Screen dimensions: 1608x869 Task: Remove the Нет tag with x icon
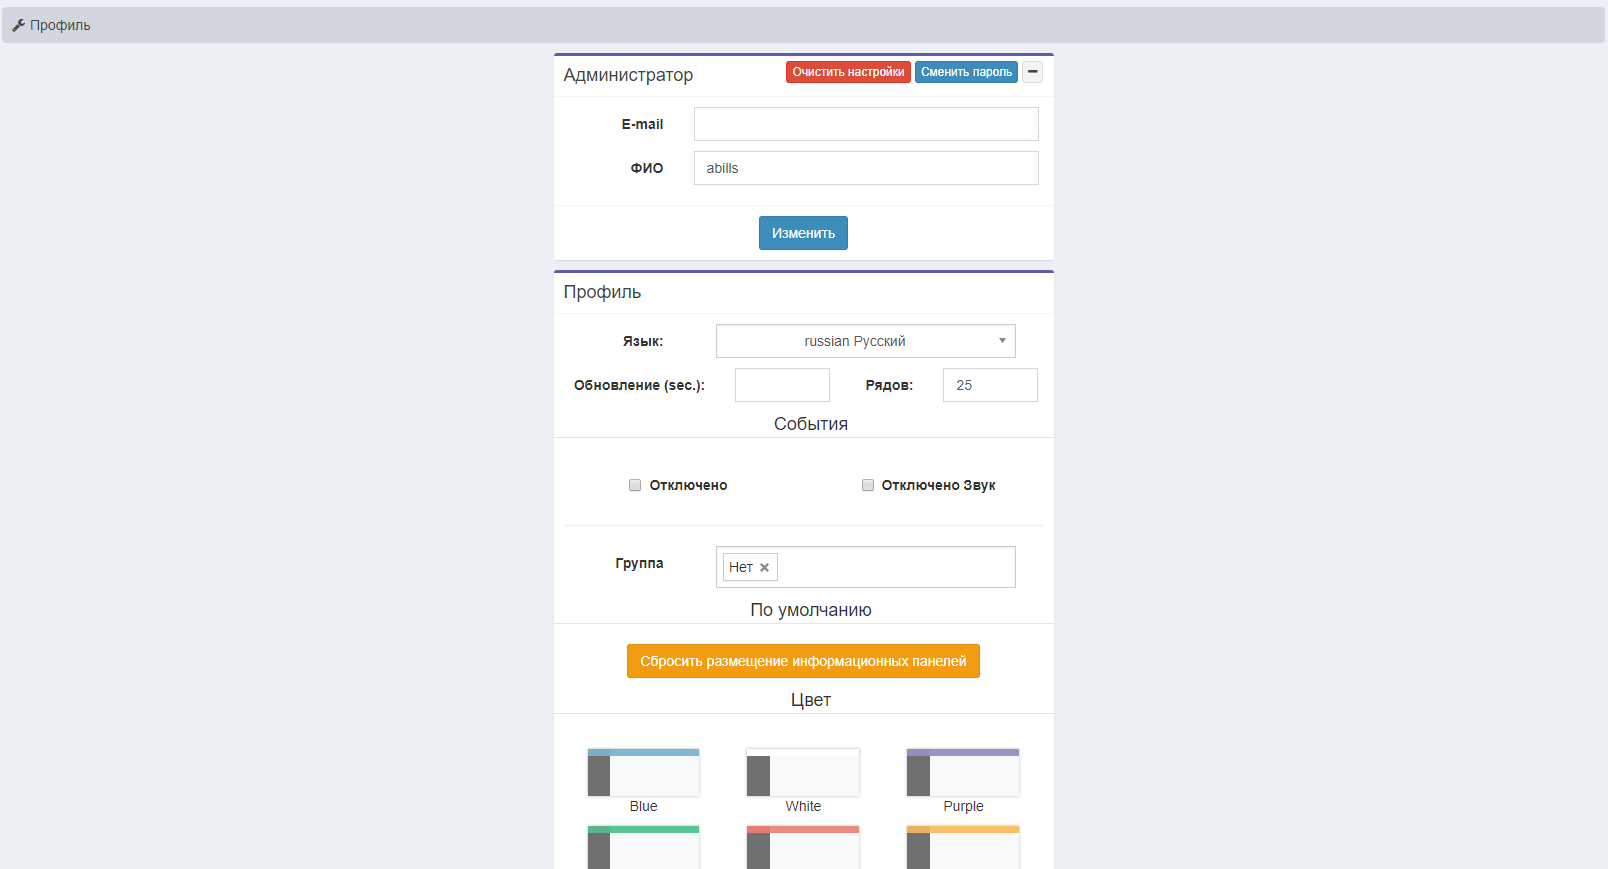(x=764, y=568)
